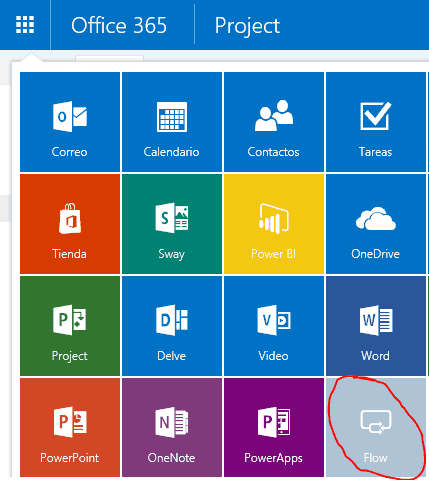Open the PowerApps tile

click(274, 427)
